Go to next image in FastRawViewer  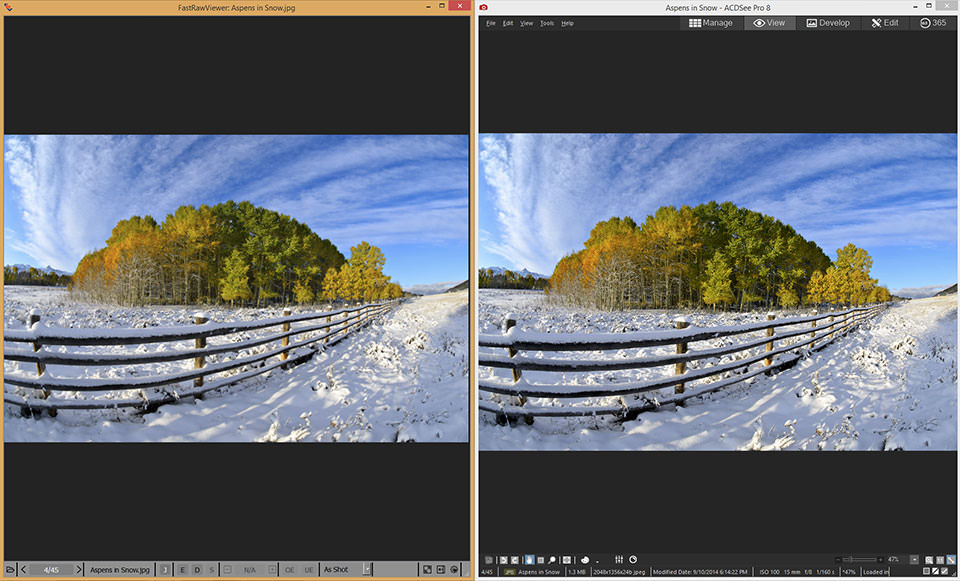(78, 569)
